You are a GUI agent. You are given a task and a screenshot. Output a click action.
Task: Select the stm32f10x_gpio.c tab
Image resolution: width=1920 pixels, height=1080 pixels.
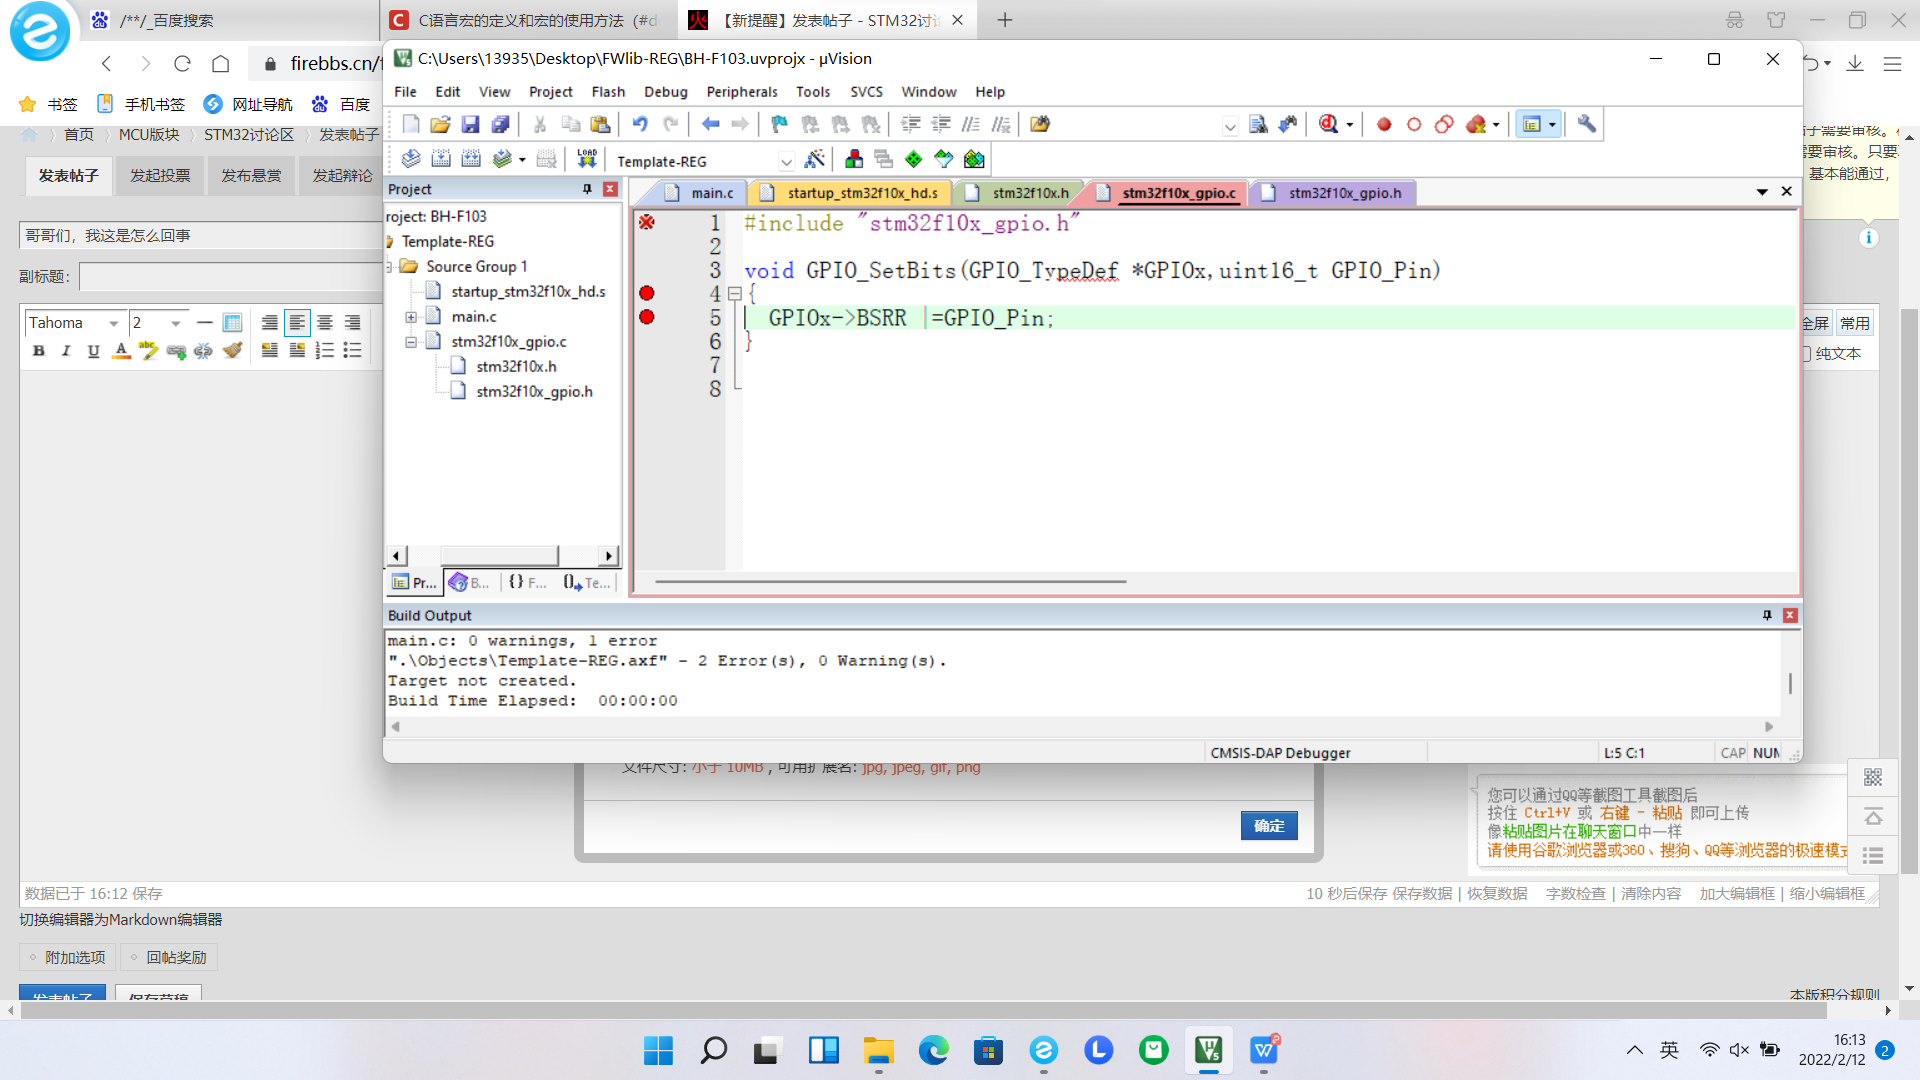pos(1176,193)
